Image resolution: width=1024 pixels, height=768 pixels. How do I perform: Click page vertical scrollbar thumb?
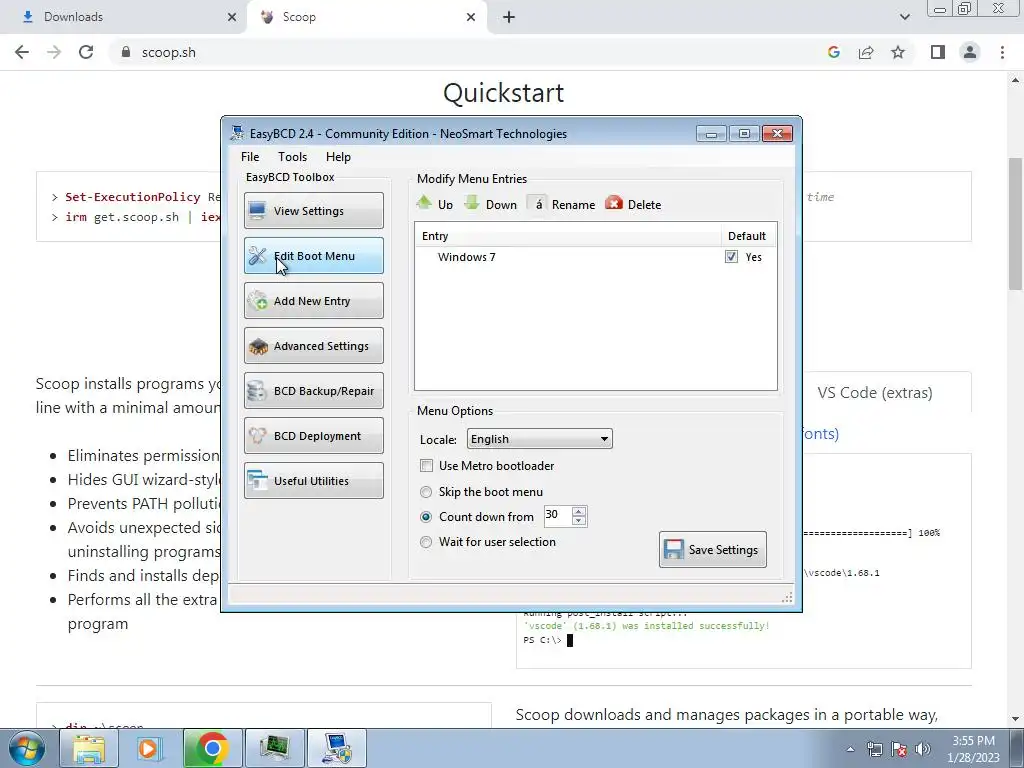(x=1016, y=223)
